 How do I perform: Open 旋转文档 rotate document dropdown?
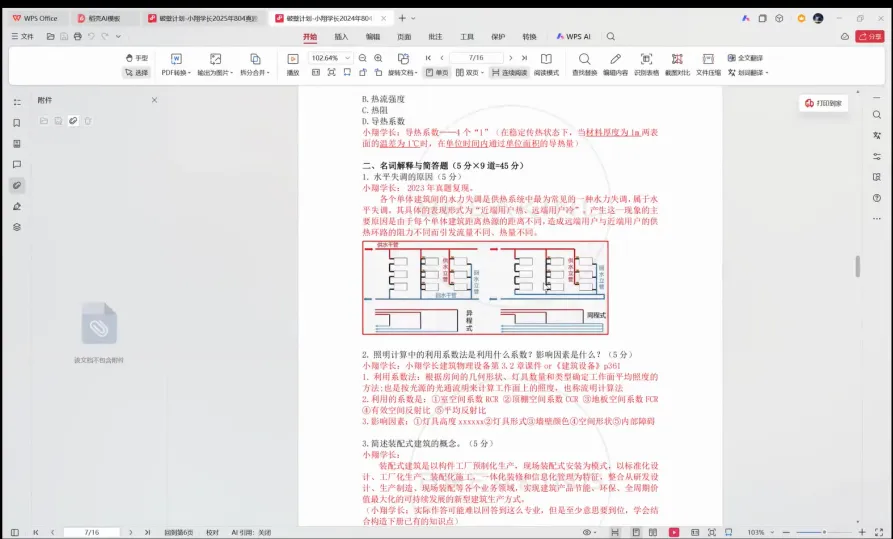pyautogui.click(x=403, y=65)
